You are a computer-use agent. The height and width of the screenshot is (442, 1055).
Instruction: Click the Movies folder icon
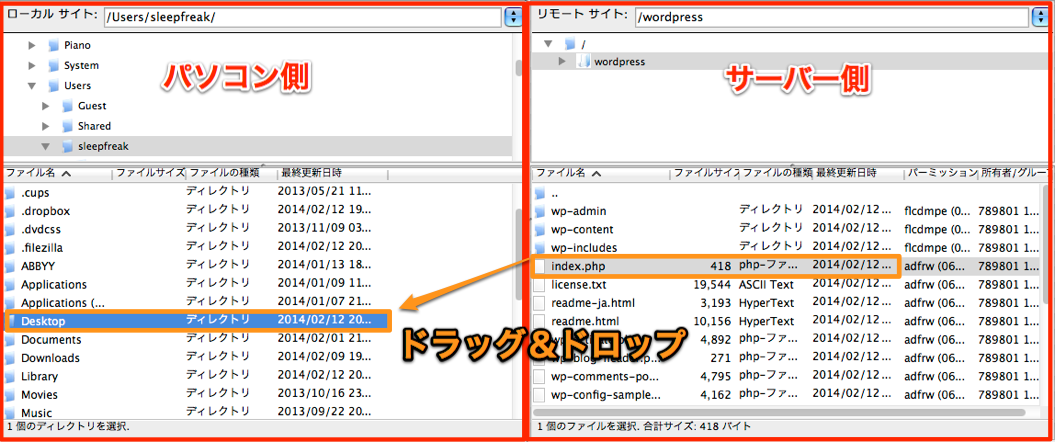click(10, 395)
